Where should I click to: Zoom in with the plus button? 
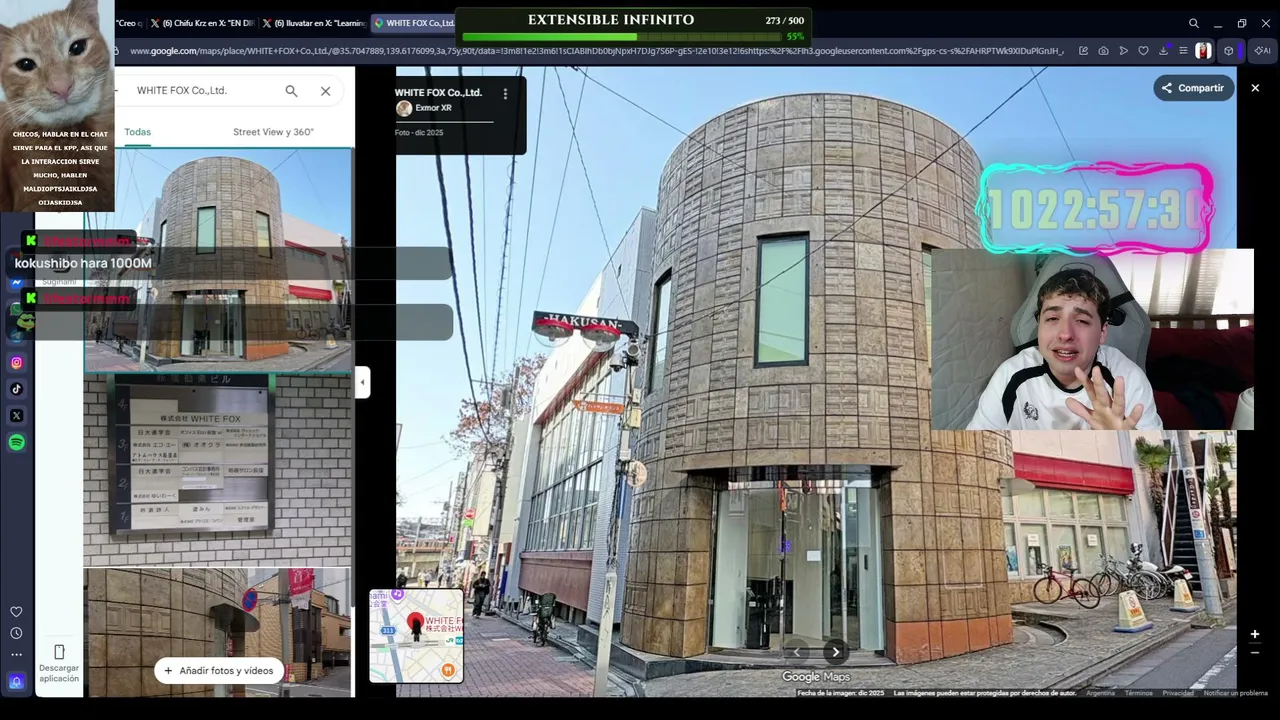1254,634
